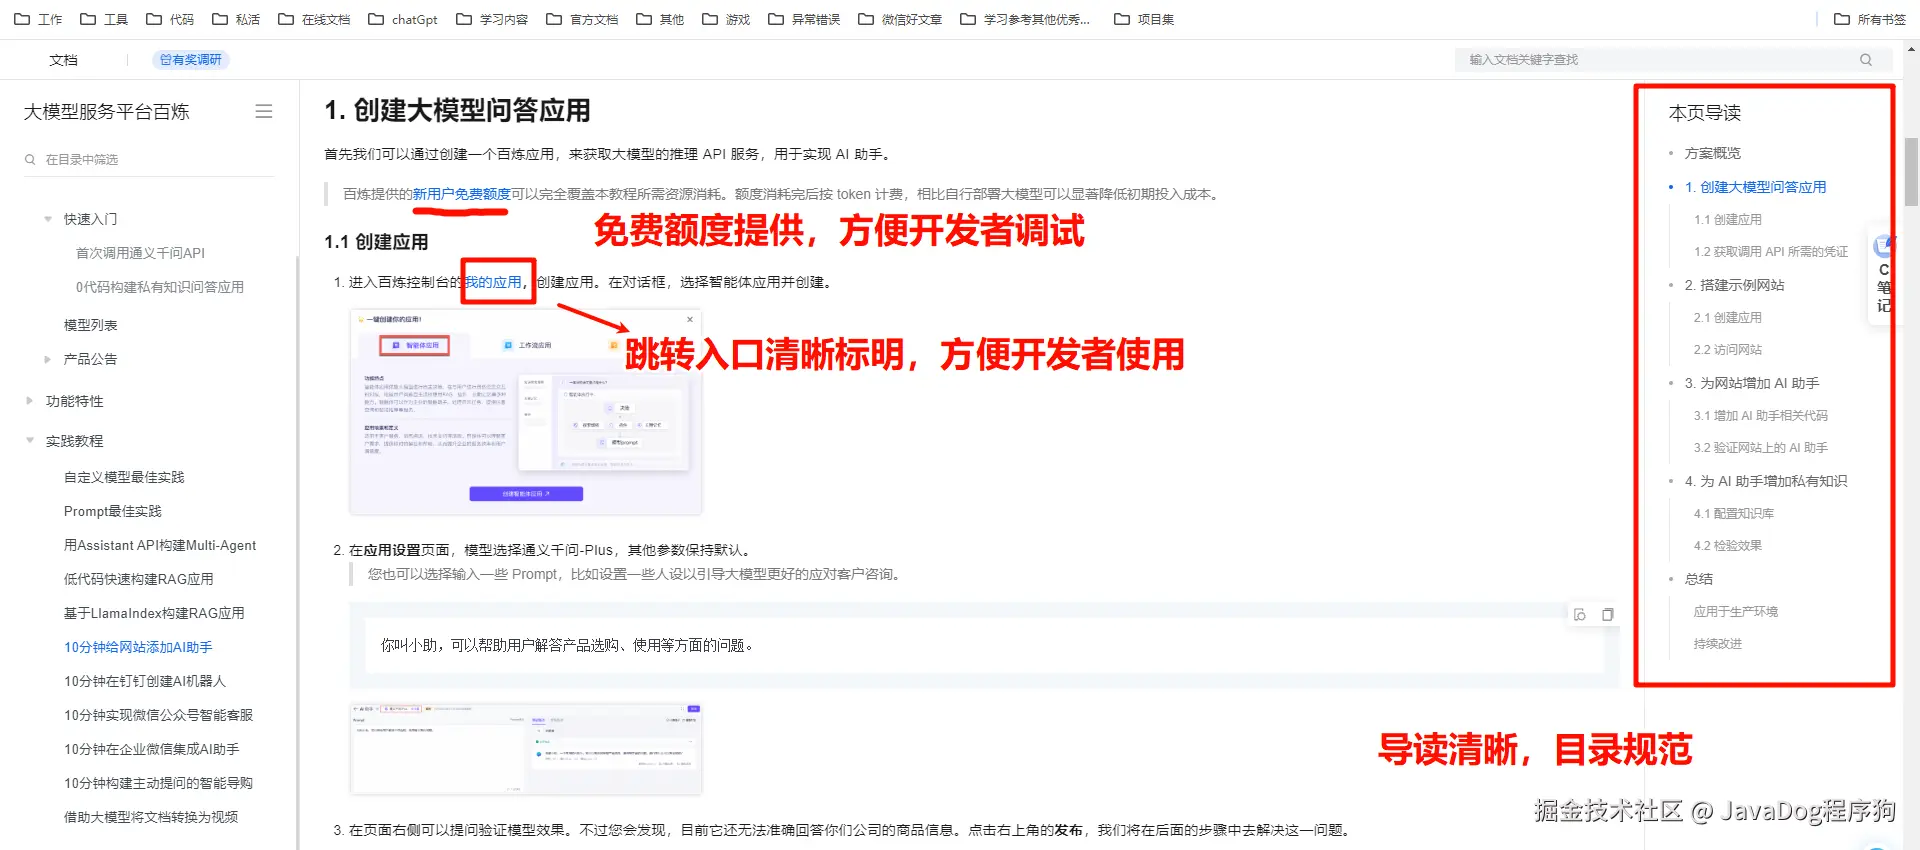The width and height of the screenshot is (1920, 850).
Task: Collapse the 实践教程 tree section
Action: click(29, 441)
